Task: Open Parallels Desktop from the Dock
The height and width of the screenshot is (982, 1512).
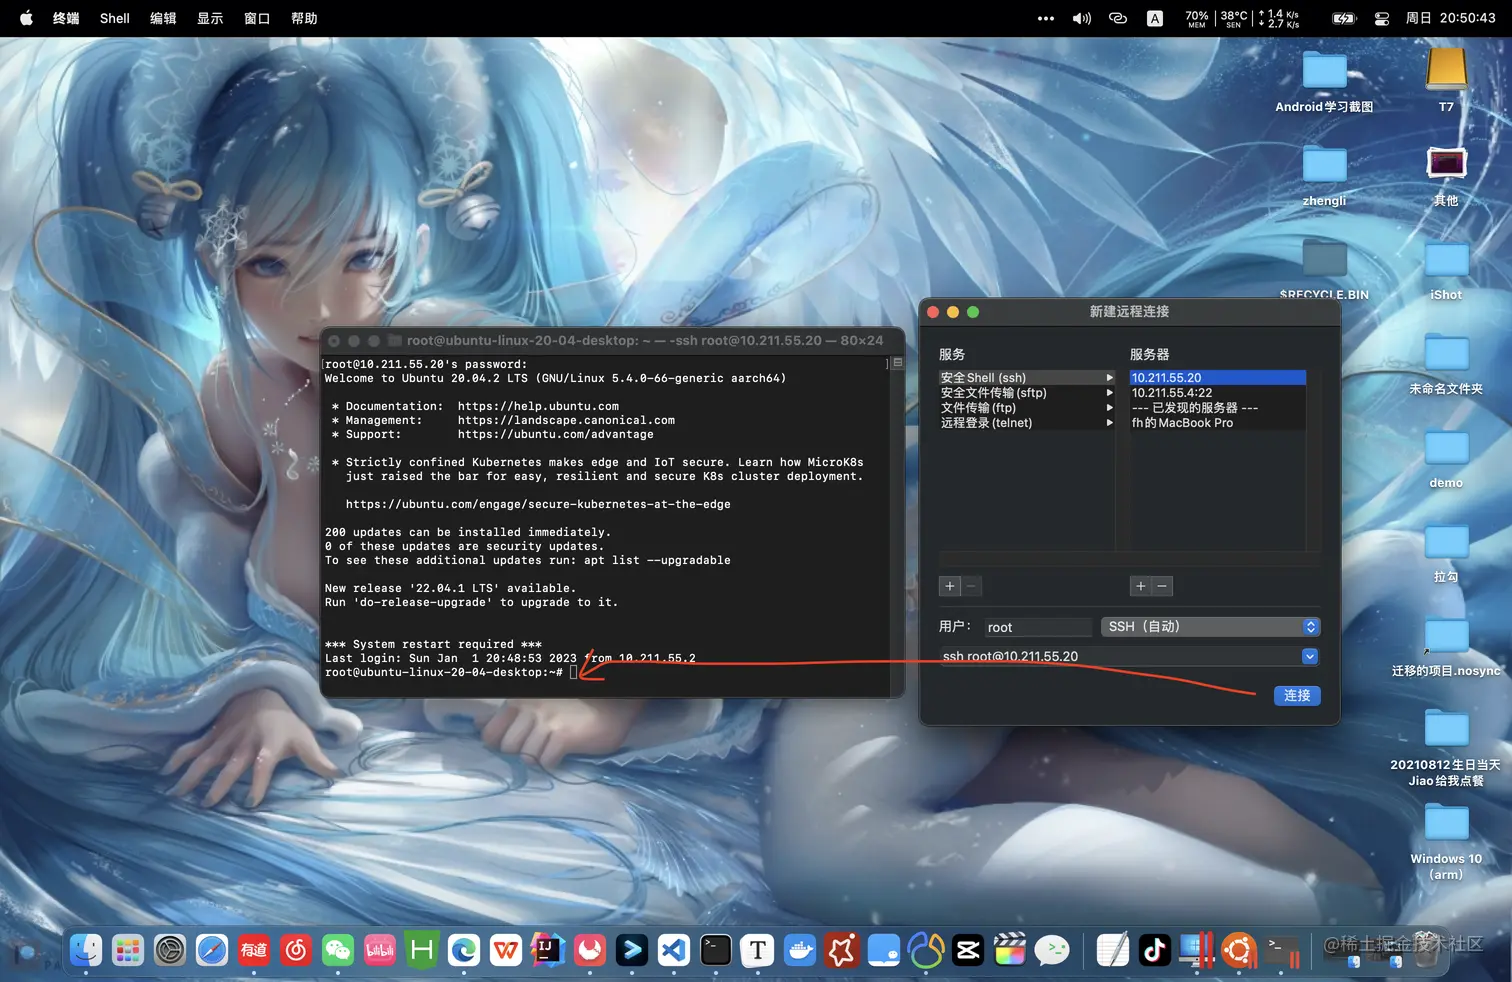Action: pyautogui.click(x=1198, y=950)
